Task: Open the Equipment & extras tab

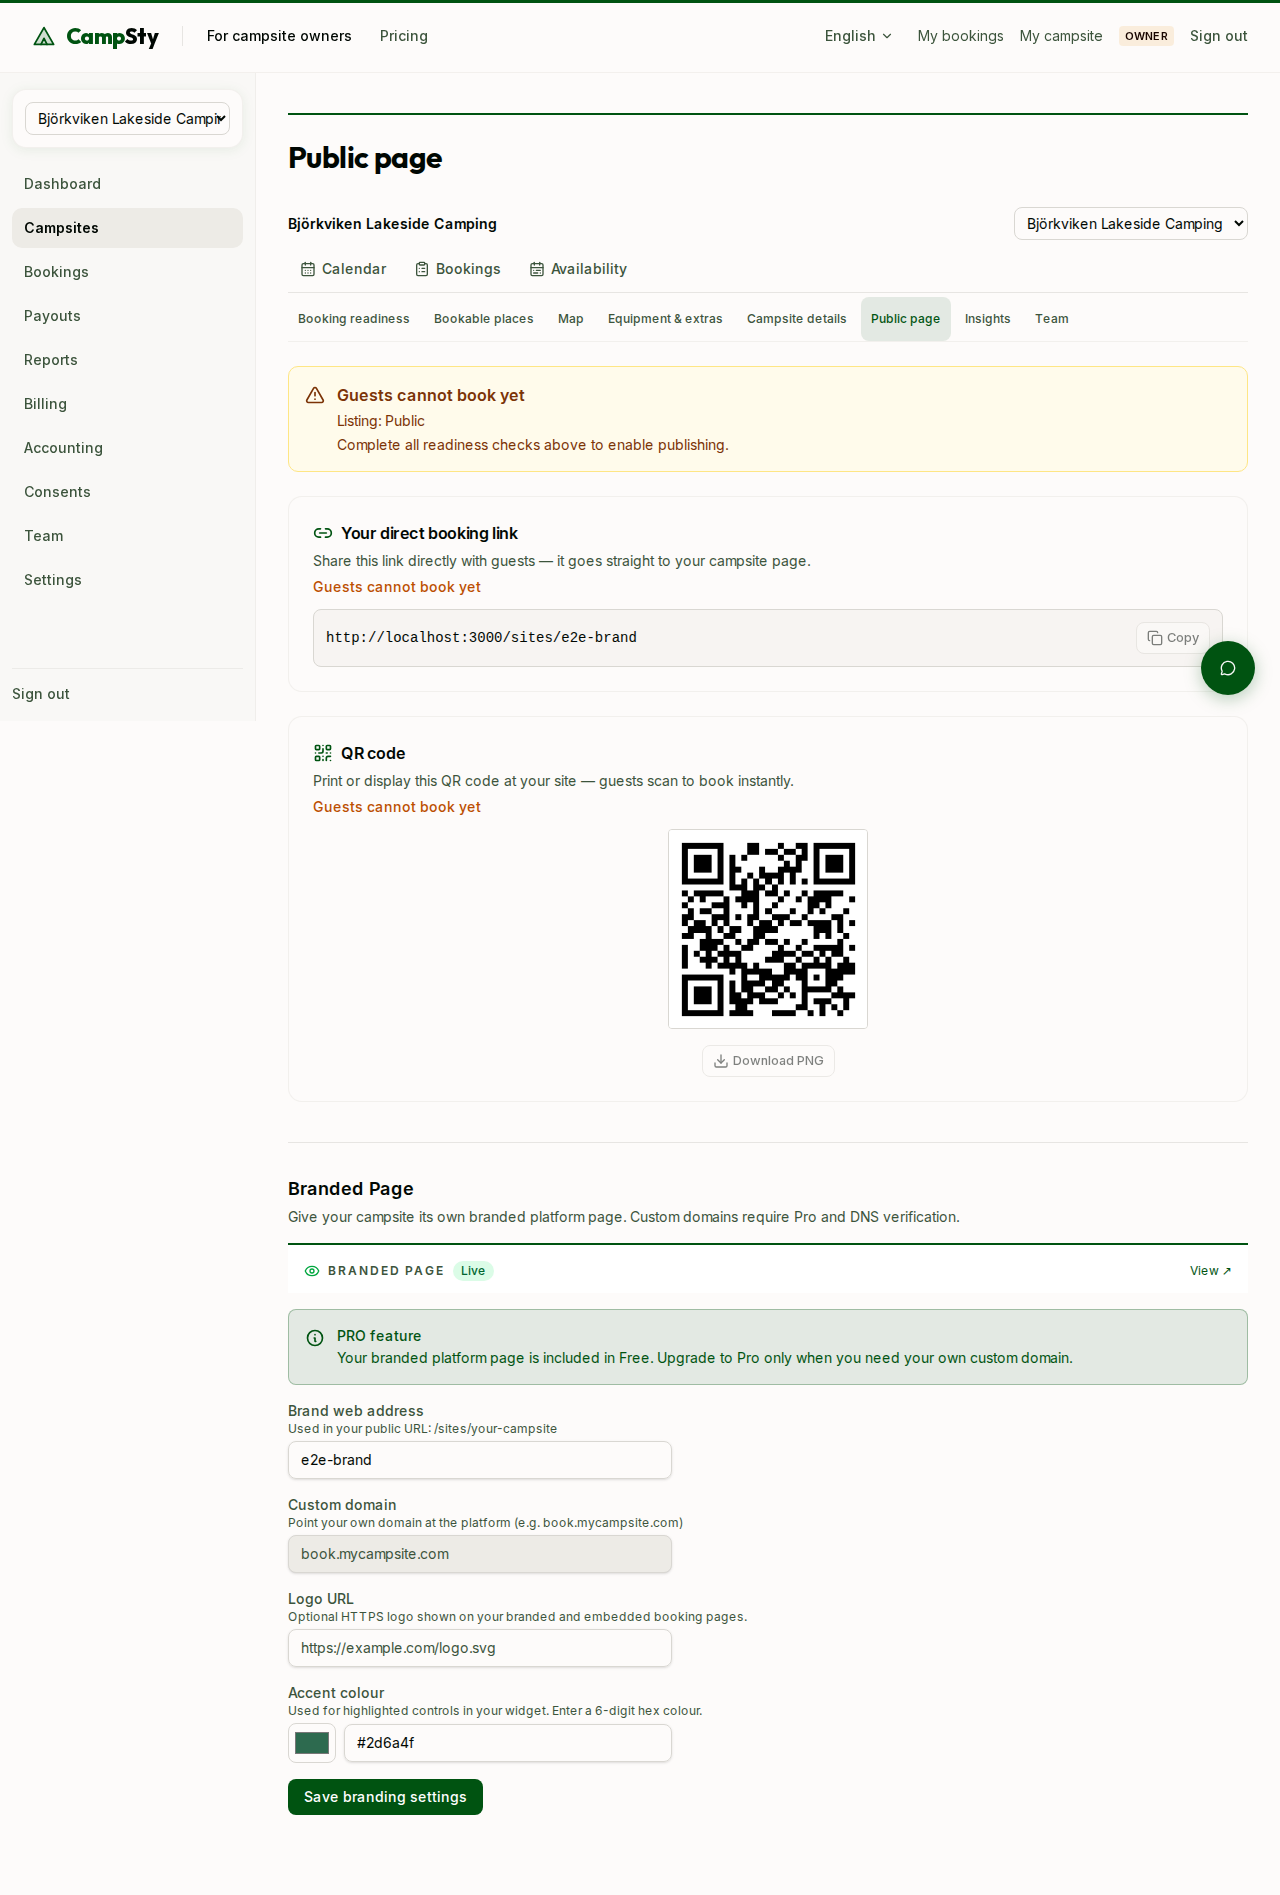Action: (x=665, y=319)
